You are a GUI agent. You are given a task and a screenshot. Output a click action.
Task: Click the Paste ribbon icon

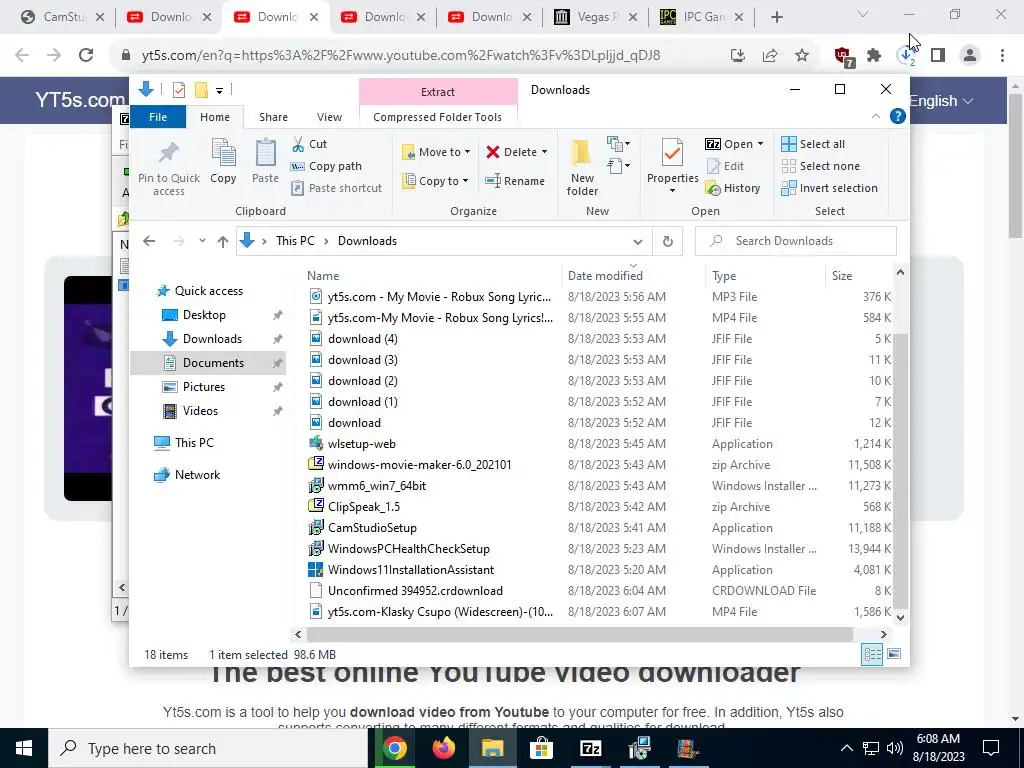tap(265, 153)
